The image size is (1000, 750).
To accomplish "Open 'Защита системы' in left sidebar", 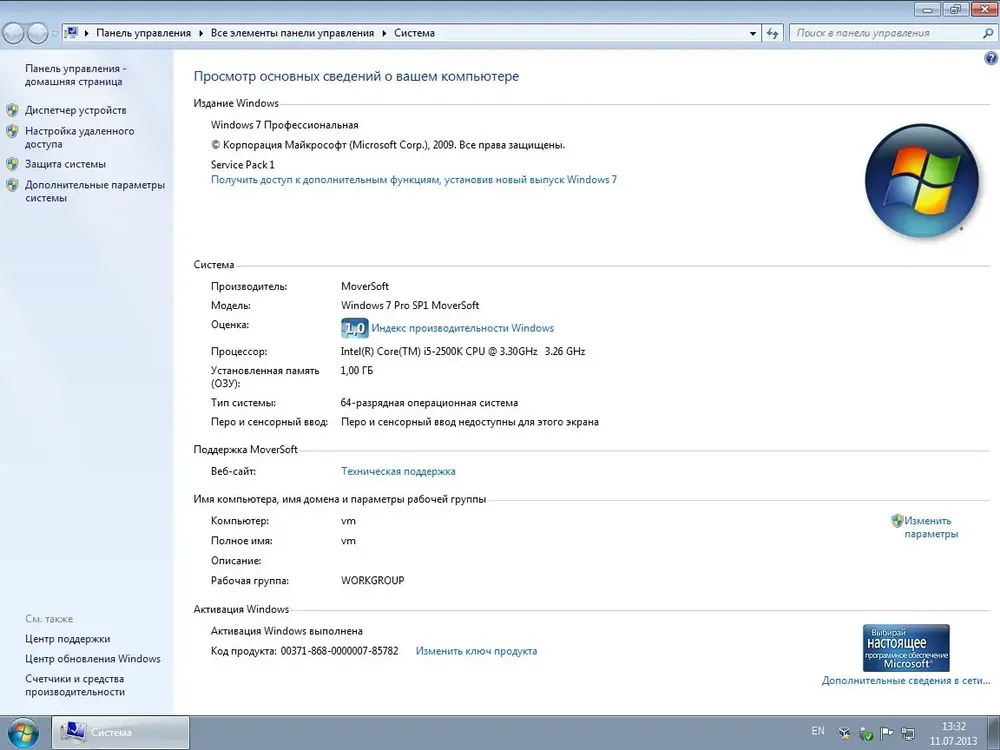I will [x=65, y=164].
